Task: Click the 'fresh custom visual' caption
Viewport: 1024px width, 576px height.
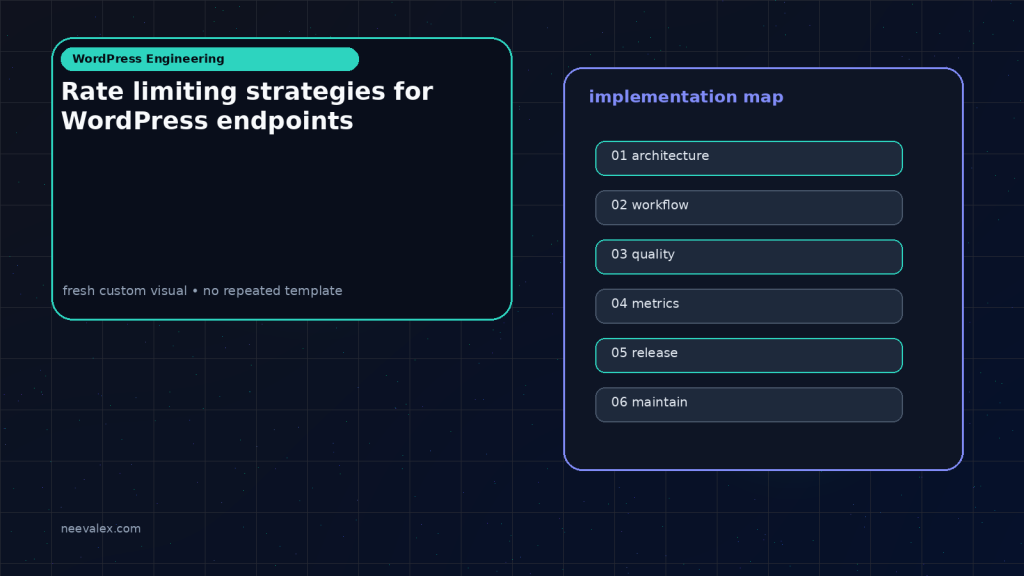Action: pyautogui.click(x=202, y=291)
